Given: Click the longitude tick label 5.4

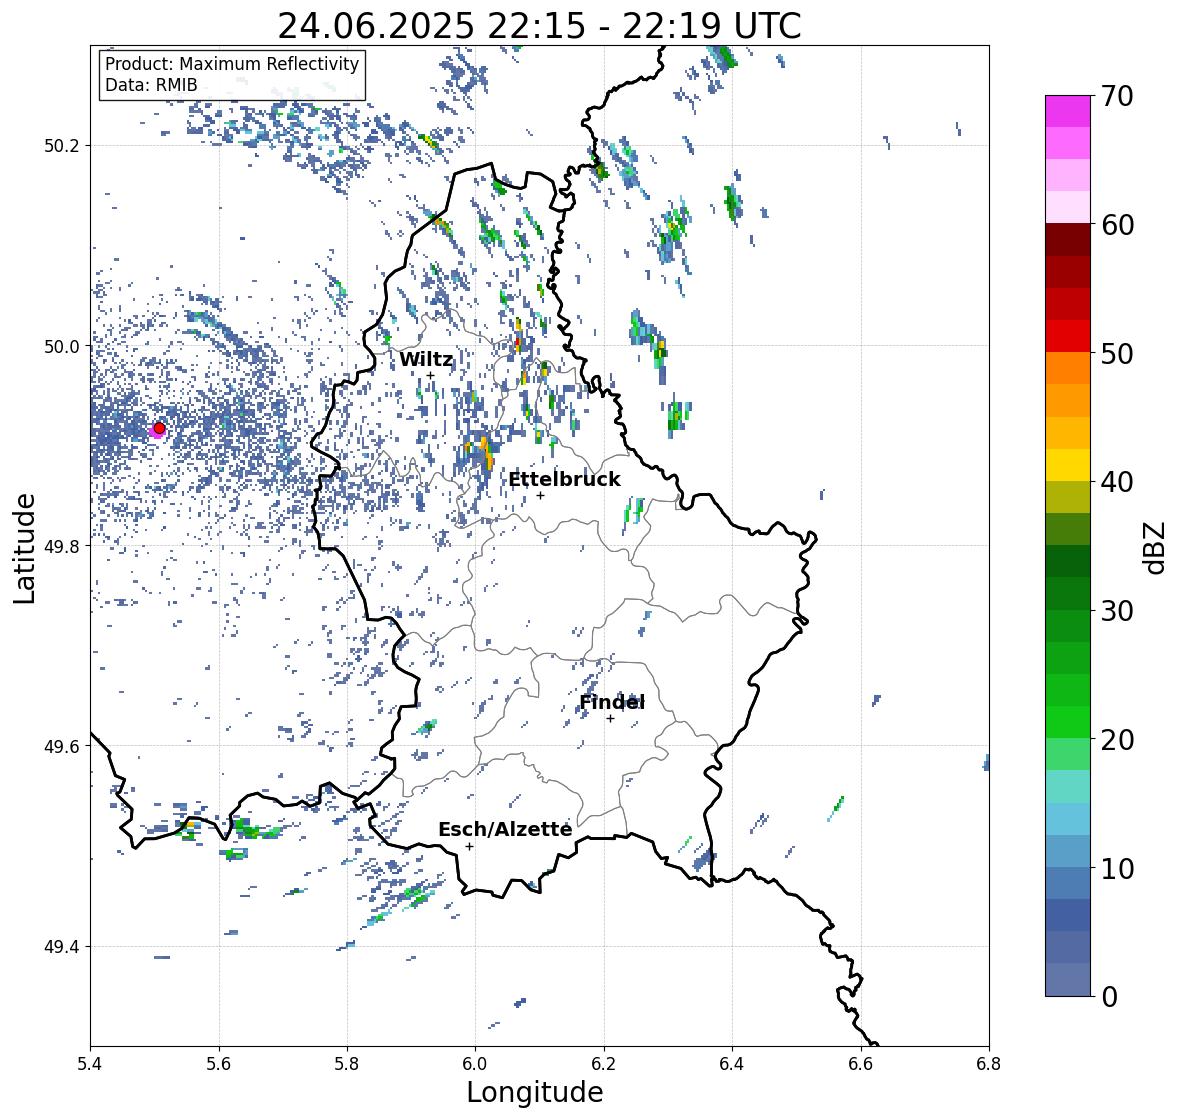Looking at the screenshot, I should pyautogui.click(x=90, y=1063).
